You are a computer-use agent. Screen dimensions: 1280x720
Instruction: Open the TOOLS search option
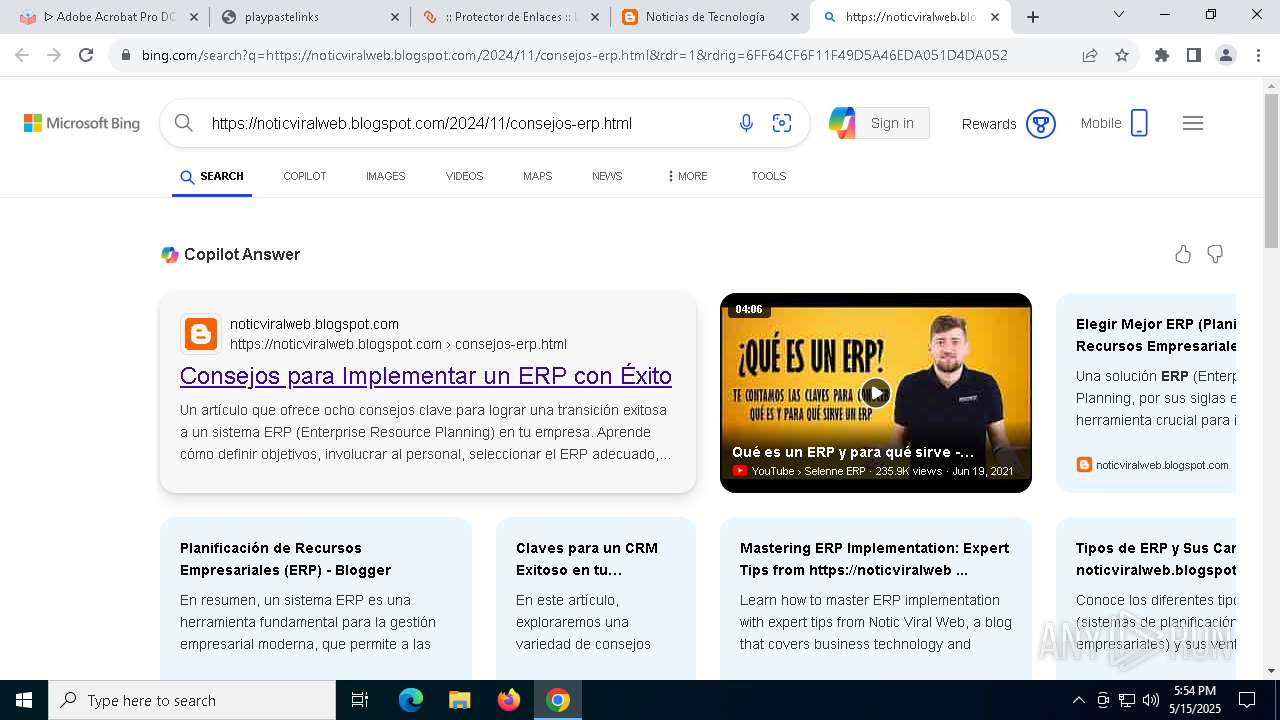point(769,176)
